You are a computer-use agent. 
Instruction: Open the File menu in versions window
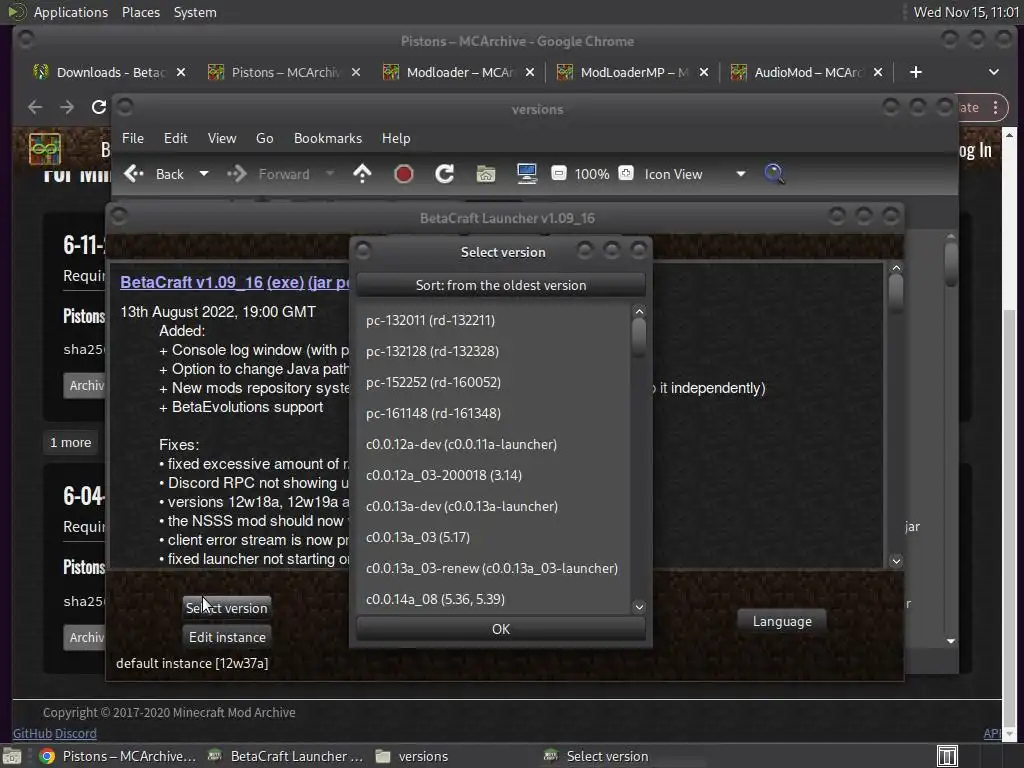tap(133, 138)
